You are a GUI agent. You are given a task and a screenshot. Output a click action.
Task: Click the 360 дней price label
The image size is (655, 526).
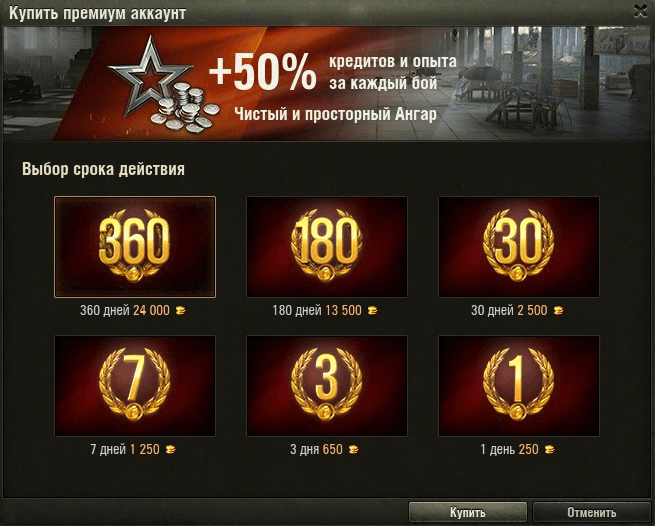(125, 310)
